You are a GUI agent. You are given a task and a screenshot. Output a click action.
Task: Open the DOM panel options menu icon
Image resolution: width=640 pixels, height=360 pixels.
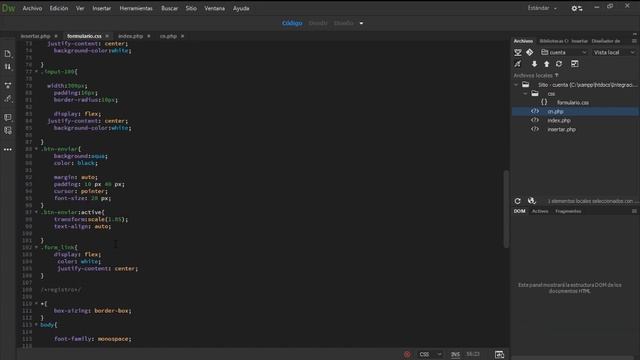634,211
